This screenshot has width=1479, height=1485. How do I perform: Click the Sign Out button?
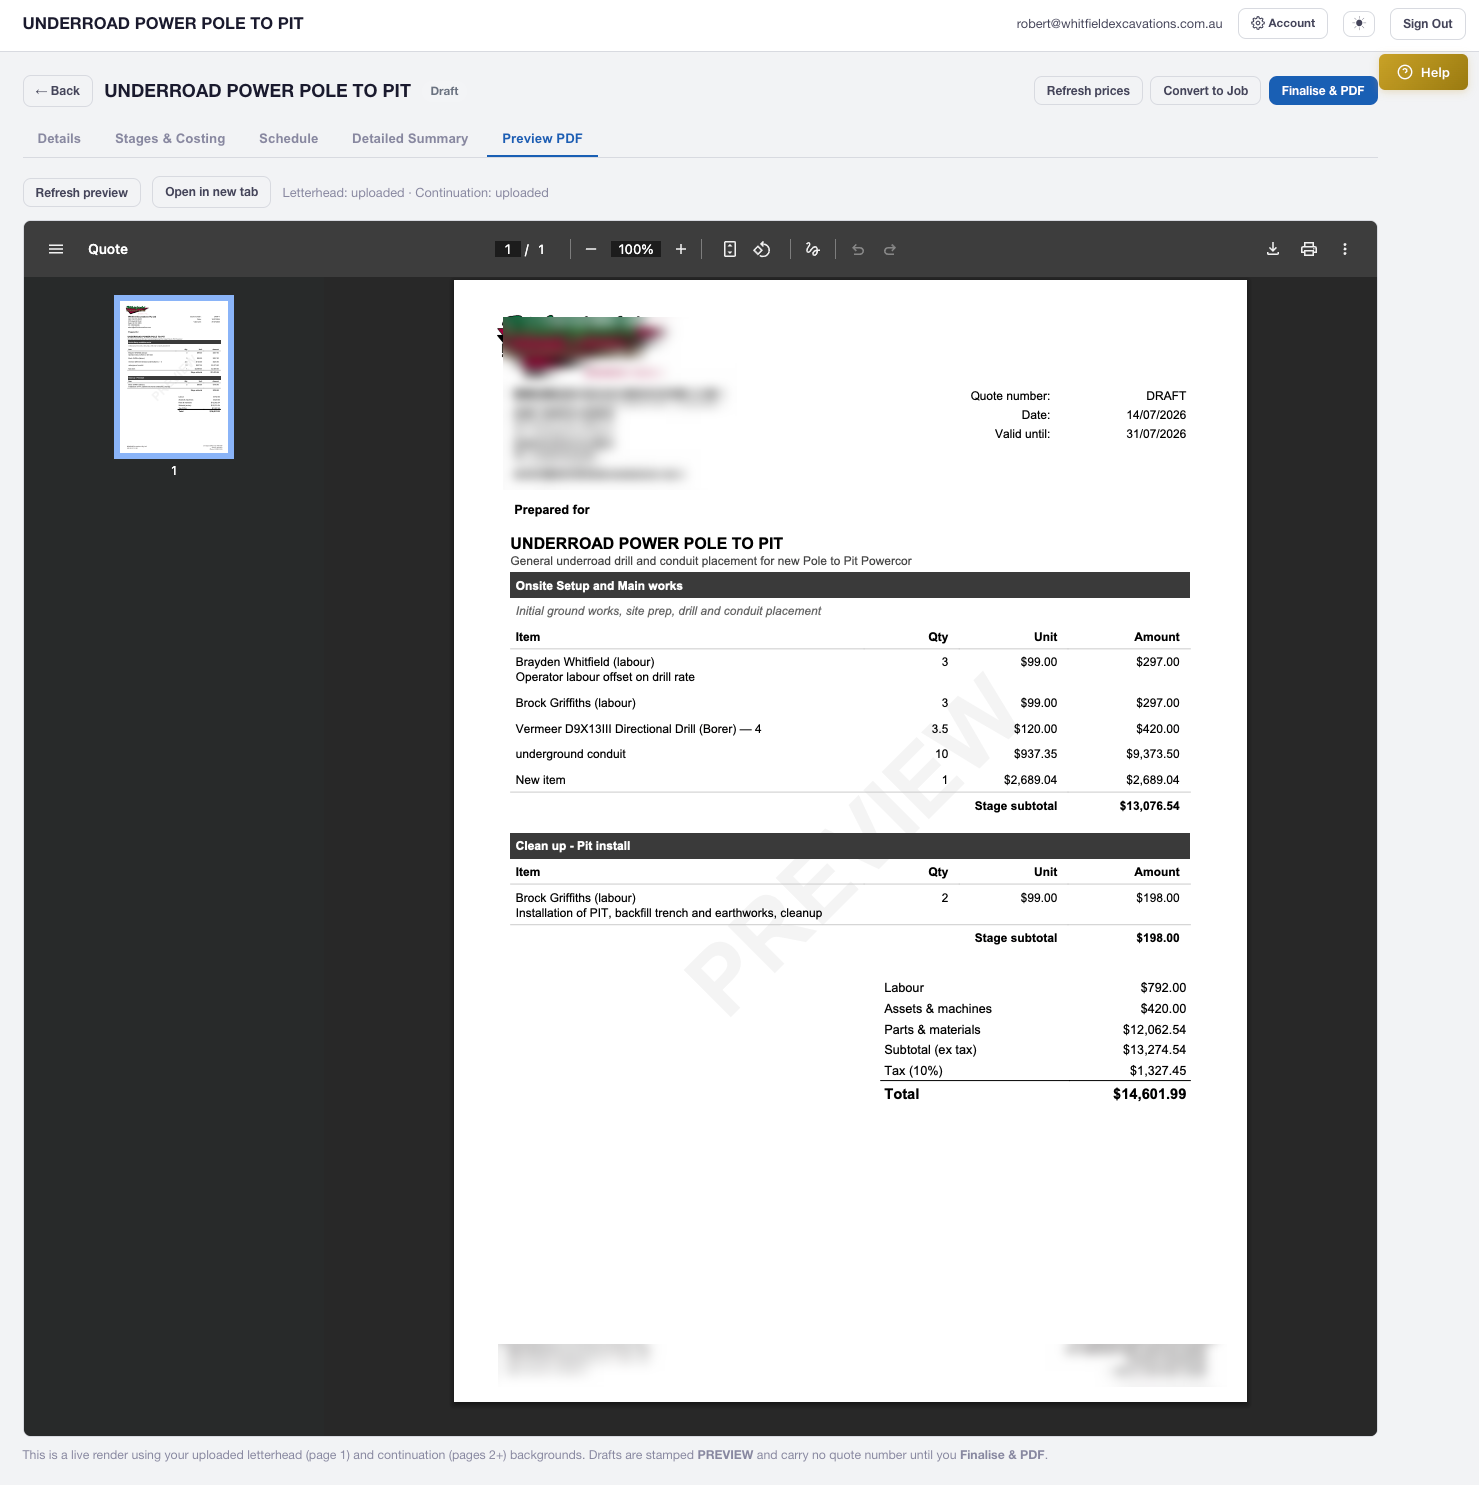1427,24
